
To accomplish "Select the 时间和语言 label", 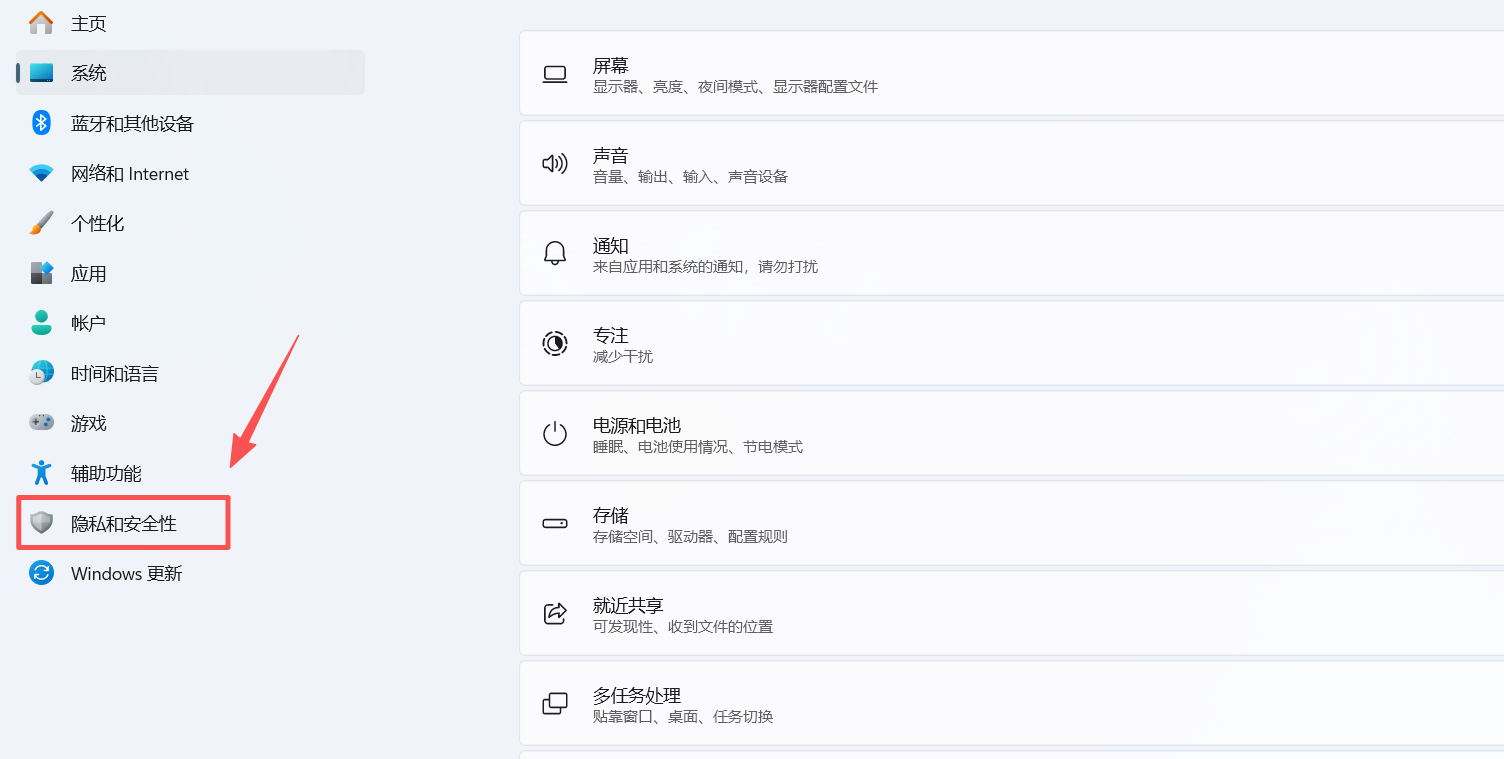I will click(115, 374).
